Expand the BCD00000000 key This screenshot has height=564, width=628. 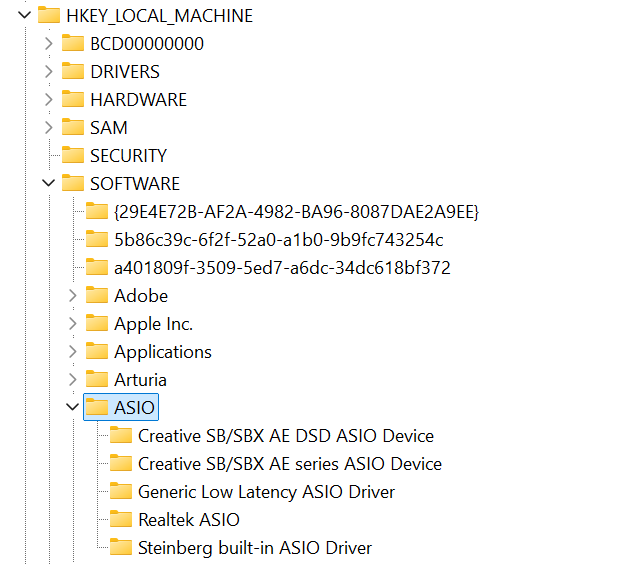pyautogui.click(x=48, y=44)
